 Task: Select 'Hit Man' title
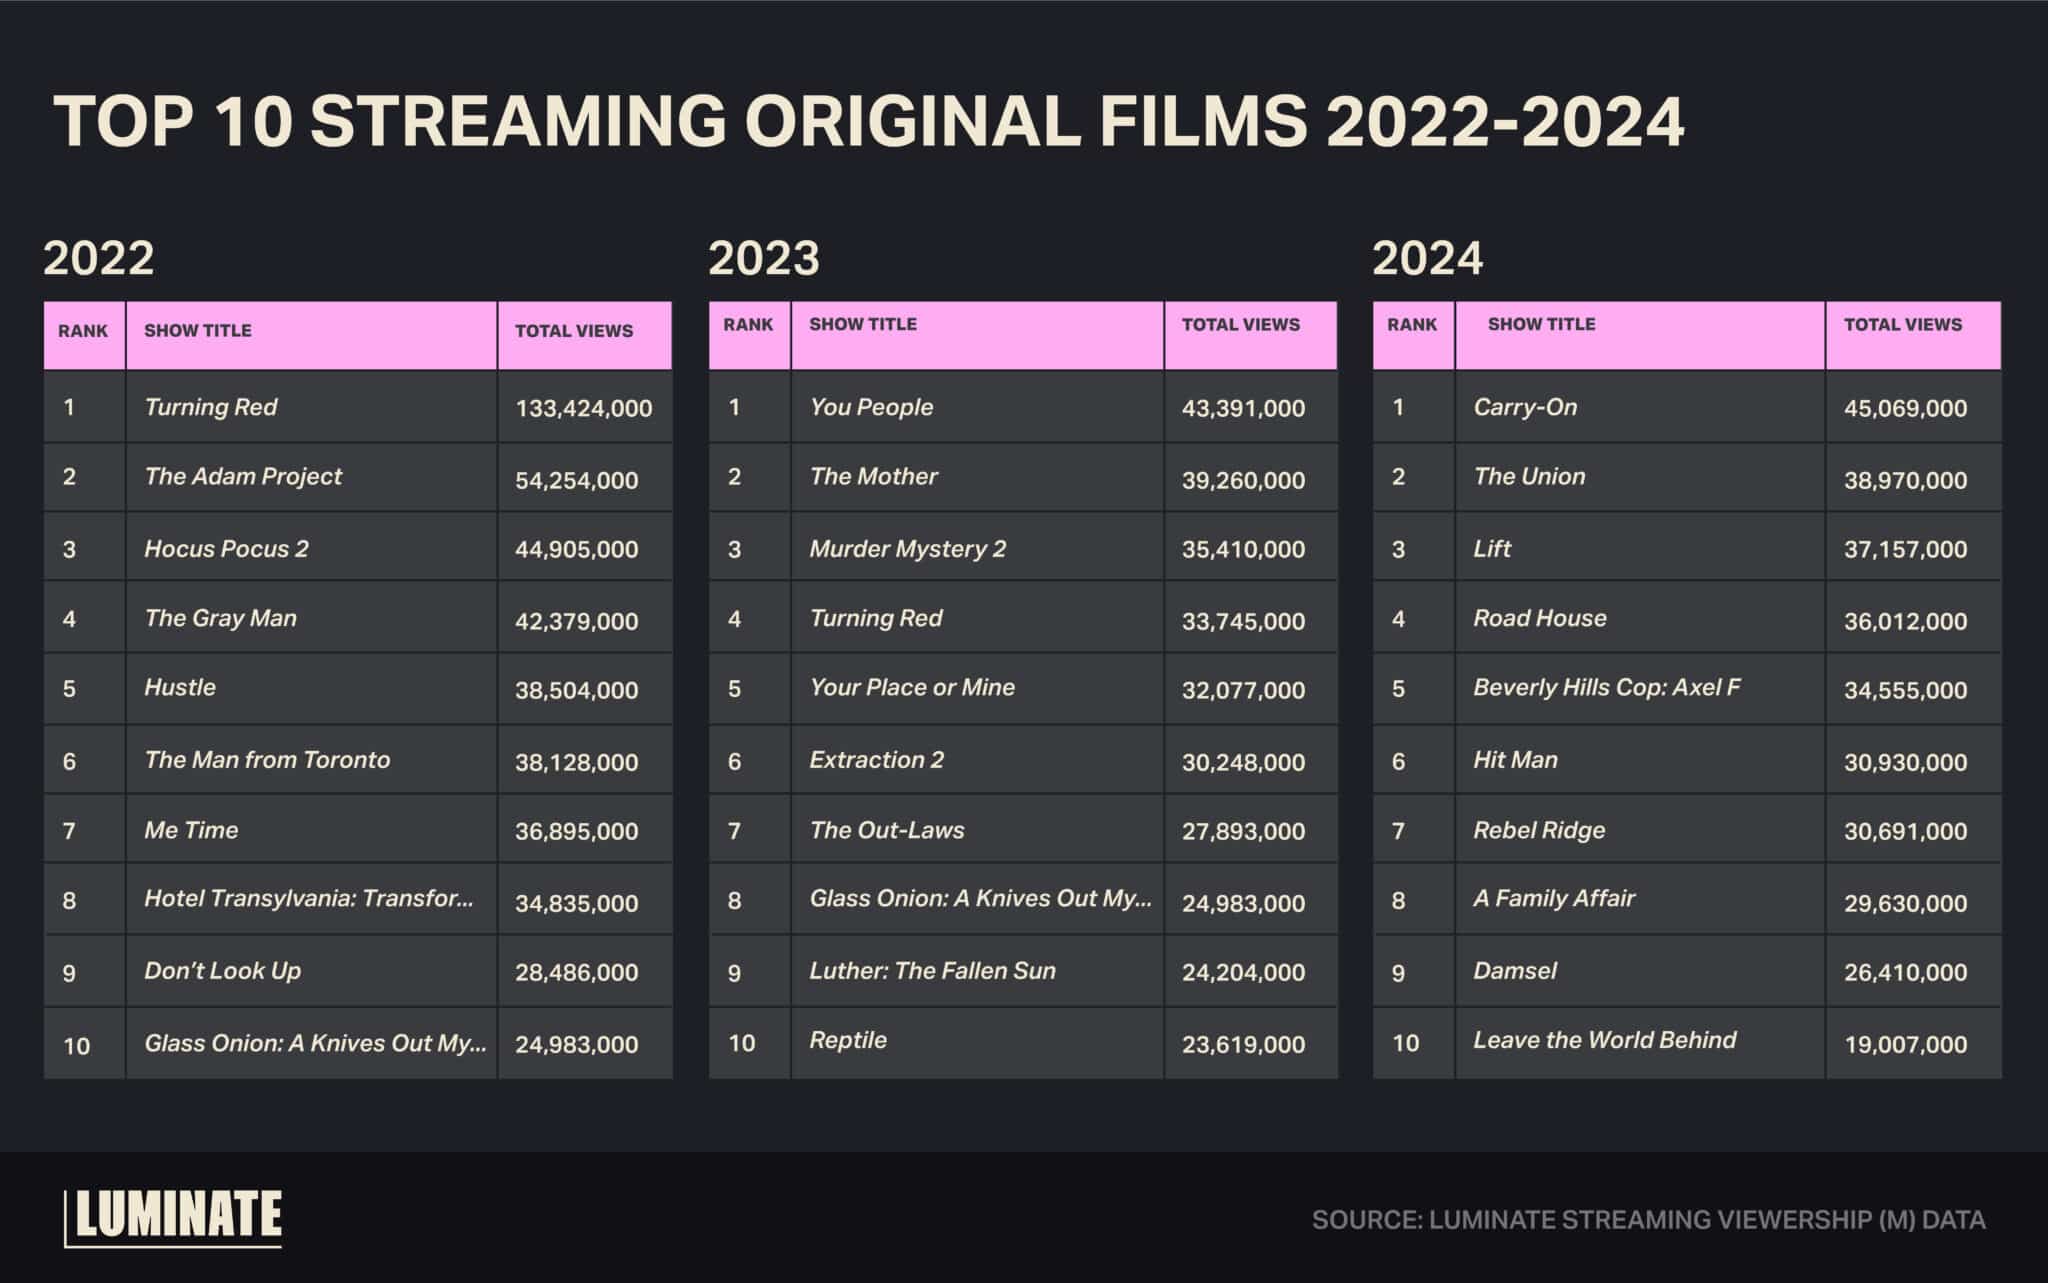click(1515, 759)
